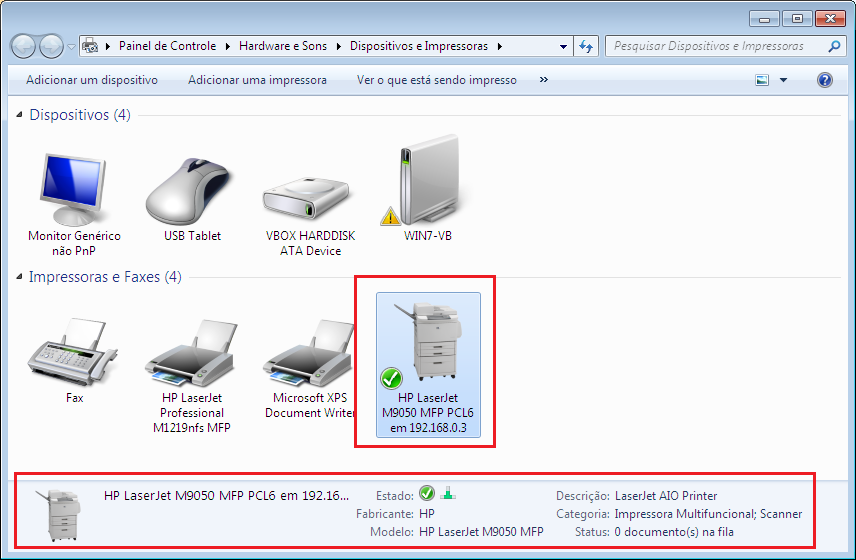Expand arrow after Hardware e Sons breadcrumb
Screen dimensions: 856x560
click(x=338, y=46)
